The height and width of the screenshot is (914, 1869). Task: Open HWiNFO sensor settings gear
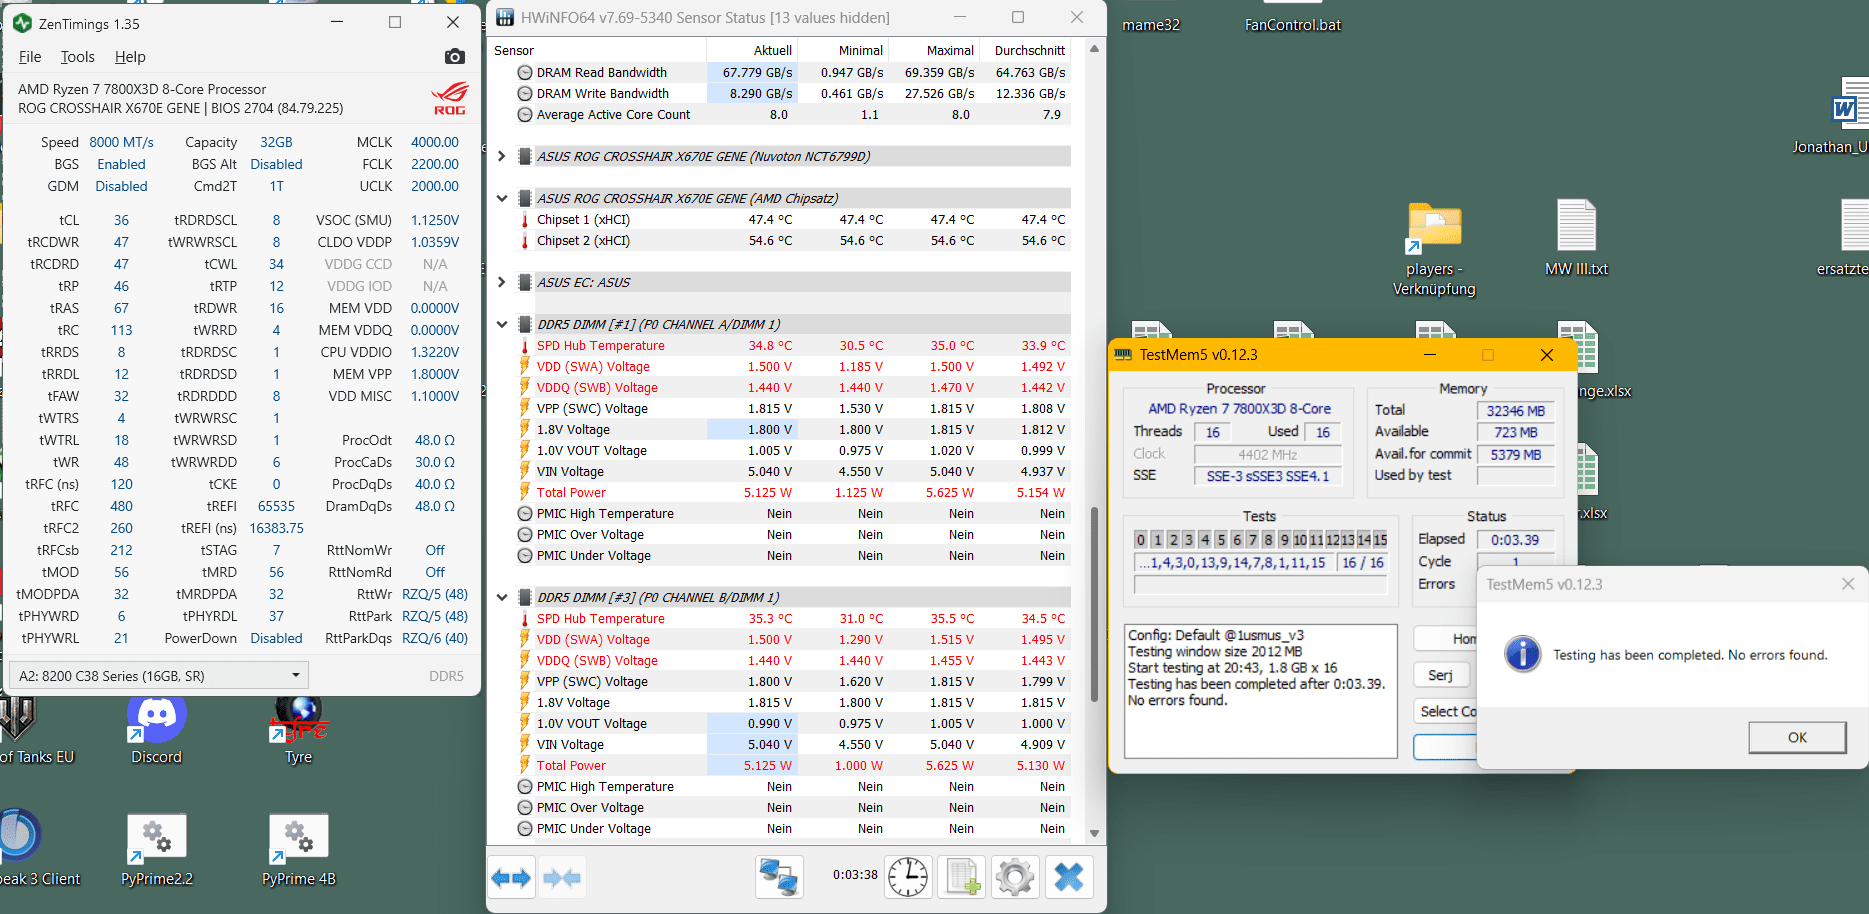tap(1015, 877)
